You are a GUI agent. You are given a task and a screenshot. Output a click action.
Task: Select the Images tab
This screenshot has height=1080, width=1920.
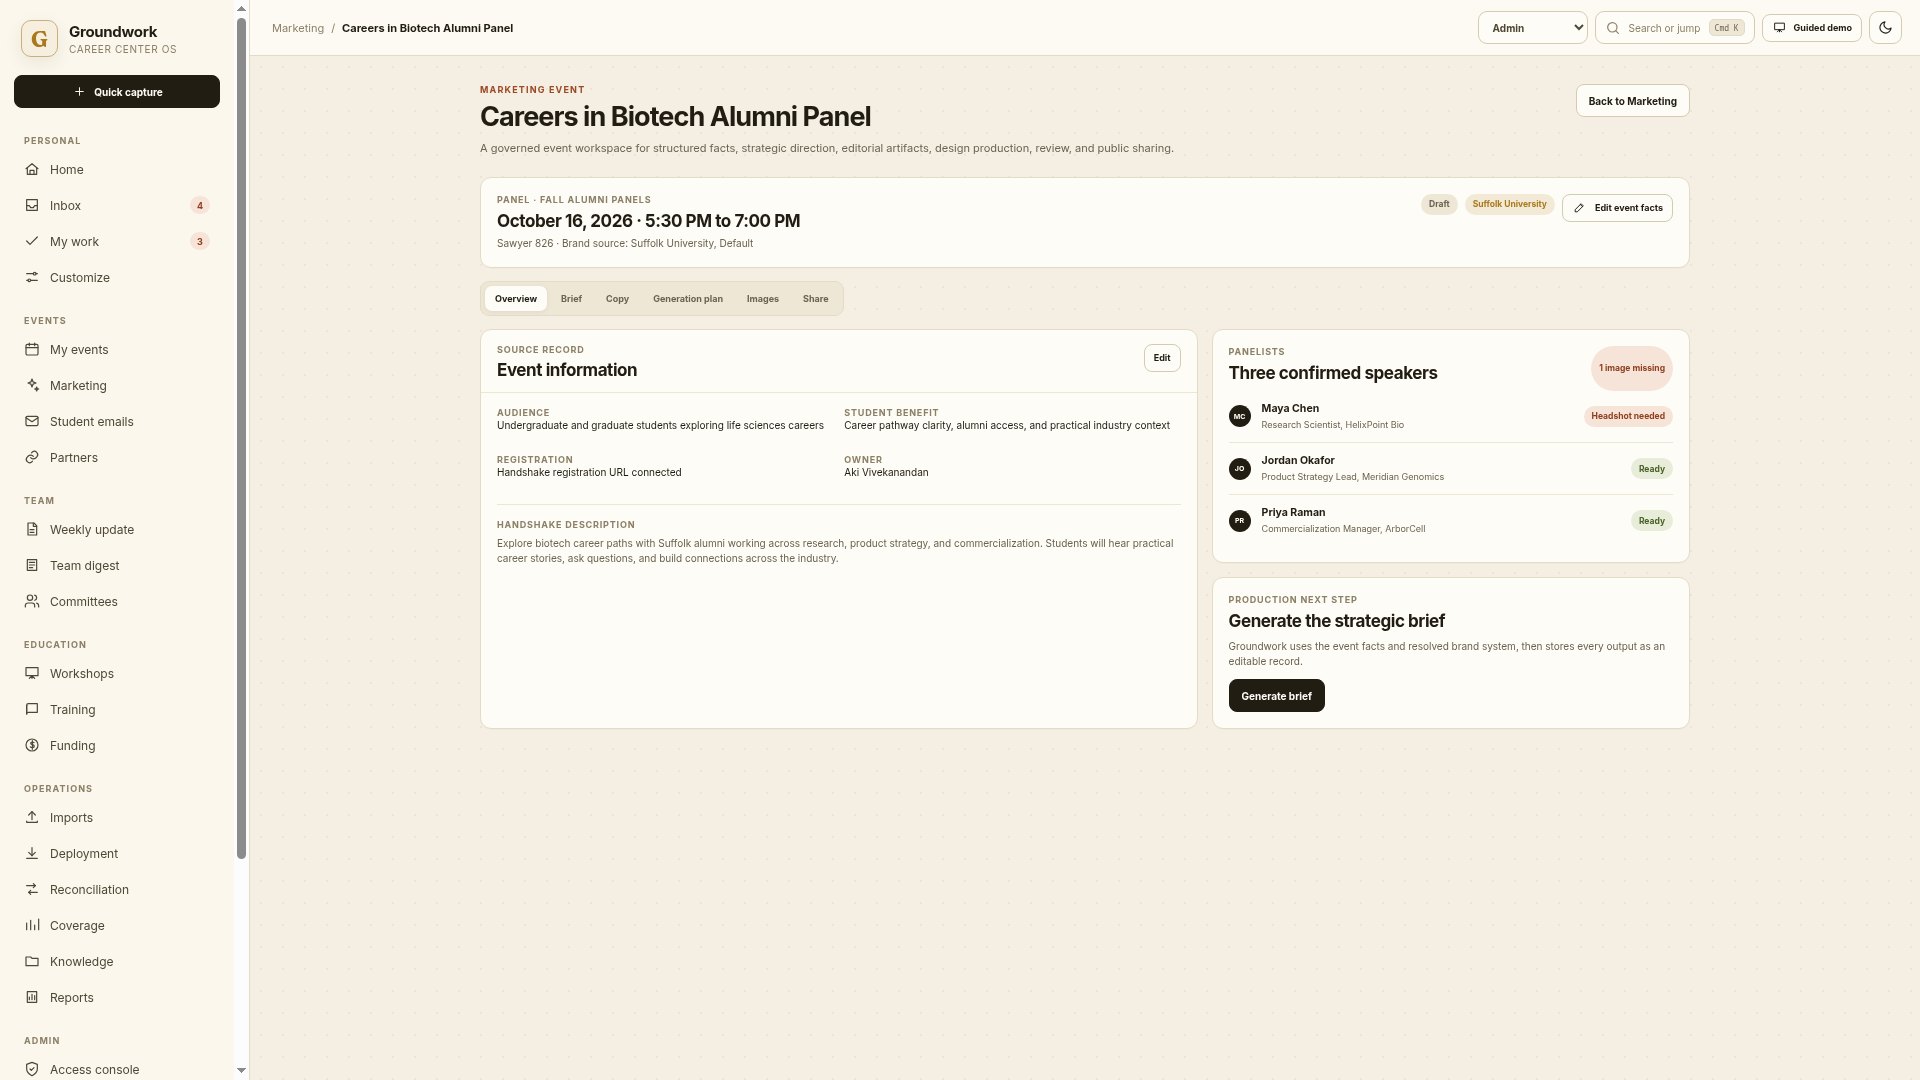point(762,299)
